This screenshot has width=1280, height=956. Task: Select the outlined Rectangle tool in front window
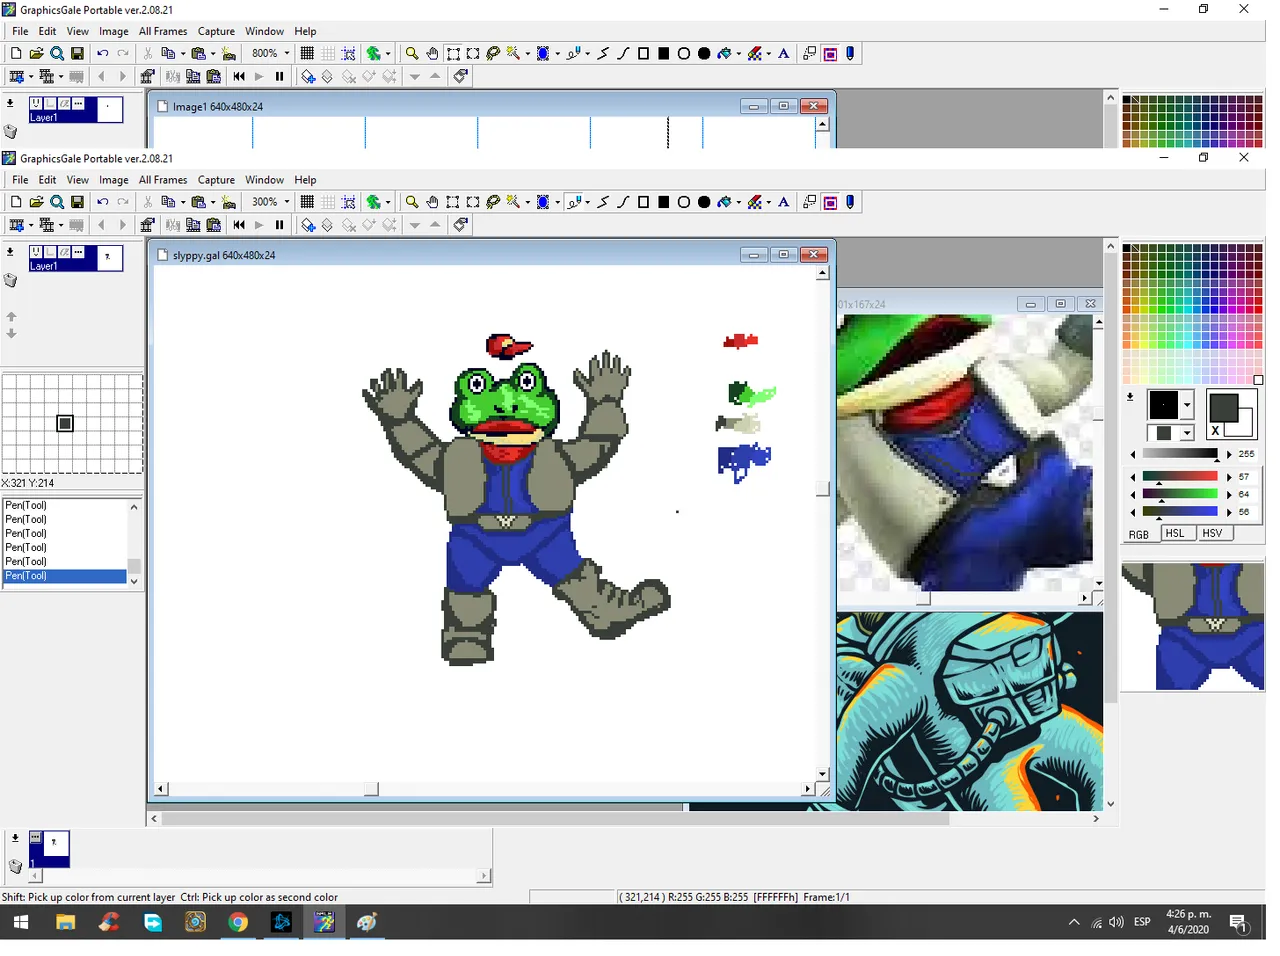[x=643, y=202]
